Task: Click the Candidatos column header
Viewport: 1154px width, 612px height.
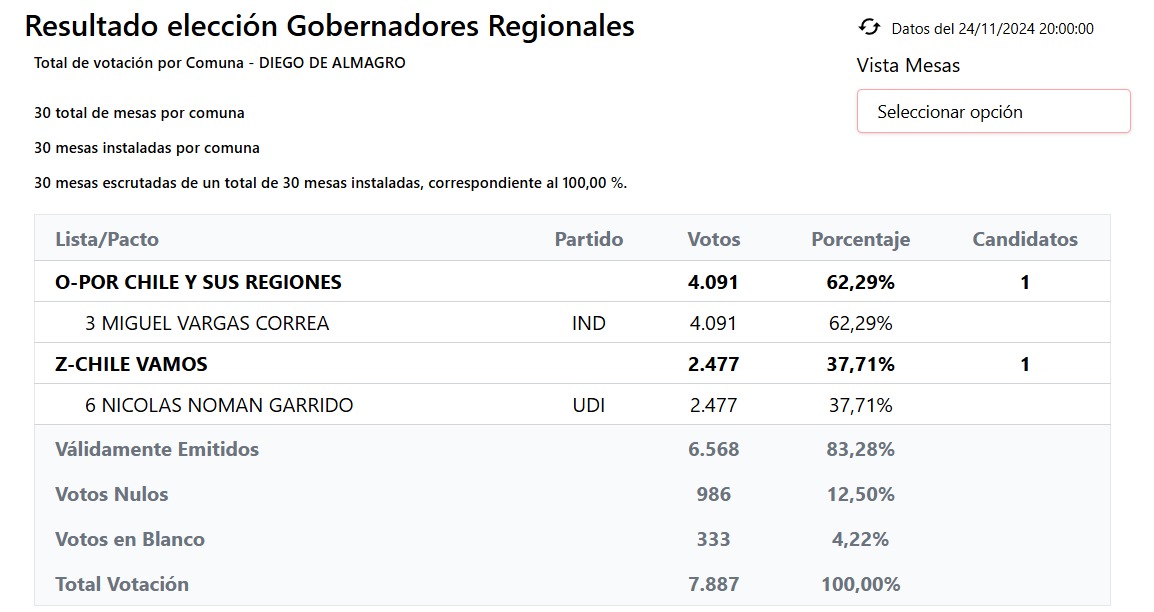Action: click(x=1024, y=239)
